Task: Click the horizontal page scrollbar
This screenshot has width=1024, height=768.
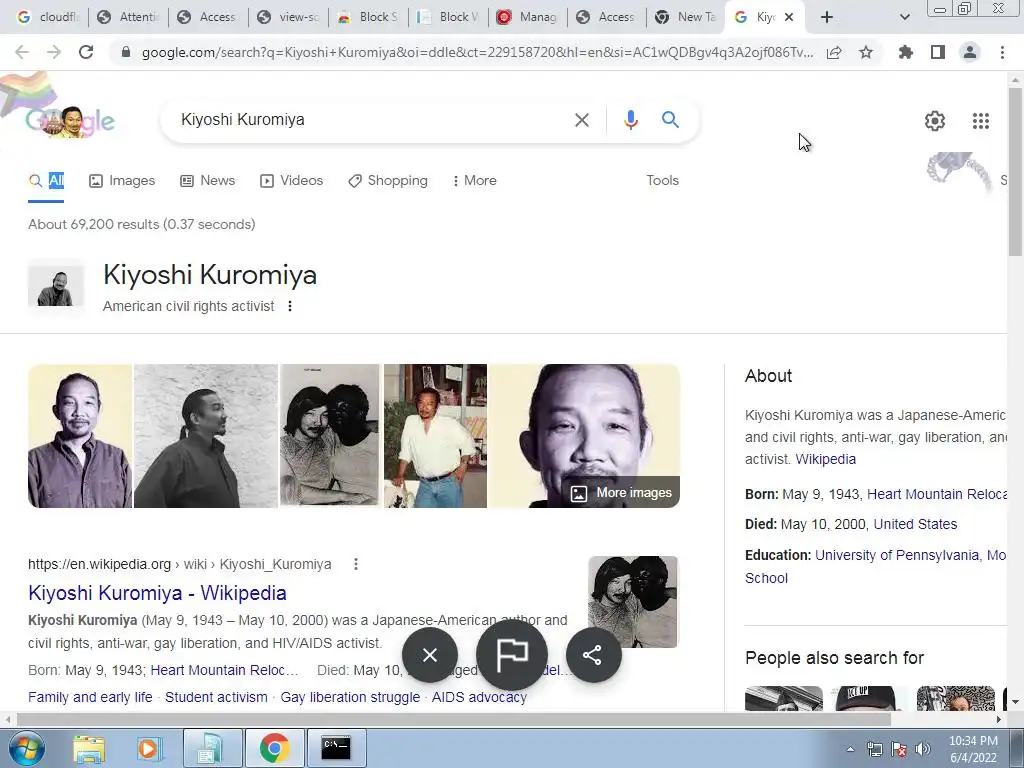Action: (x=454, y=719)
